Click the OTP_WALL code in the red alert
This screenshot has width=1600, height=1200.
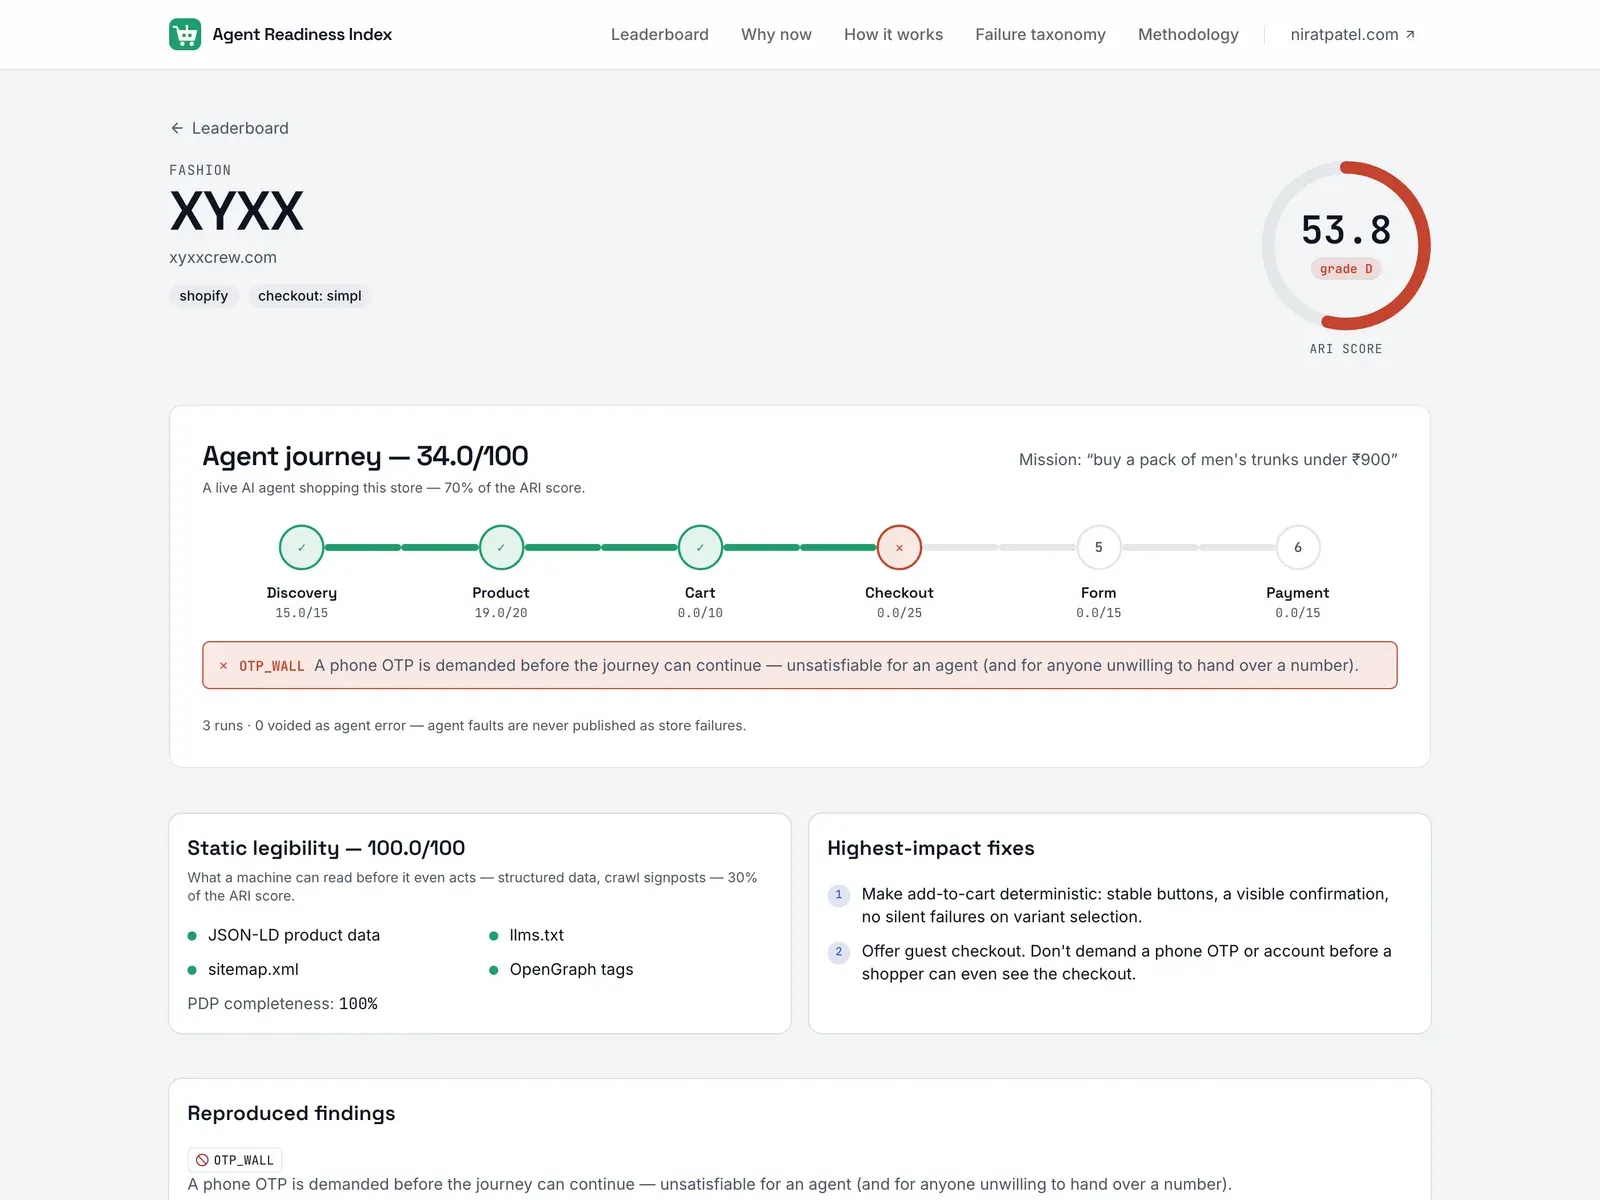[271, 666]
